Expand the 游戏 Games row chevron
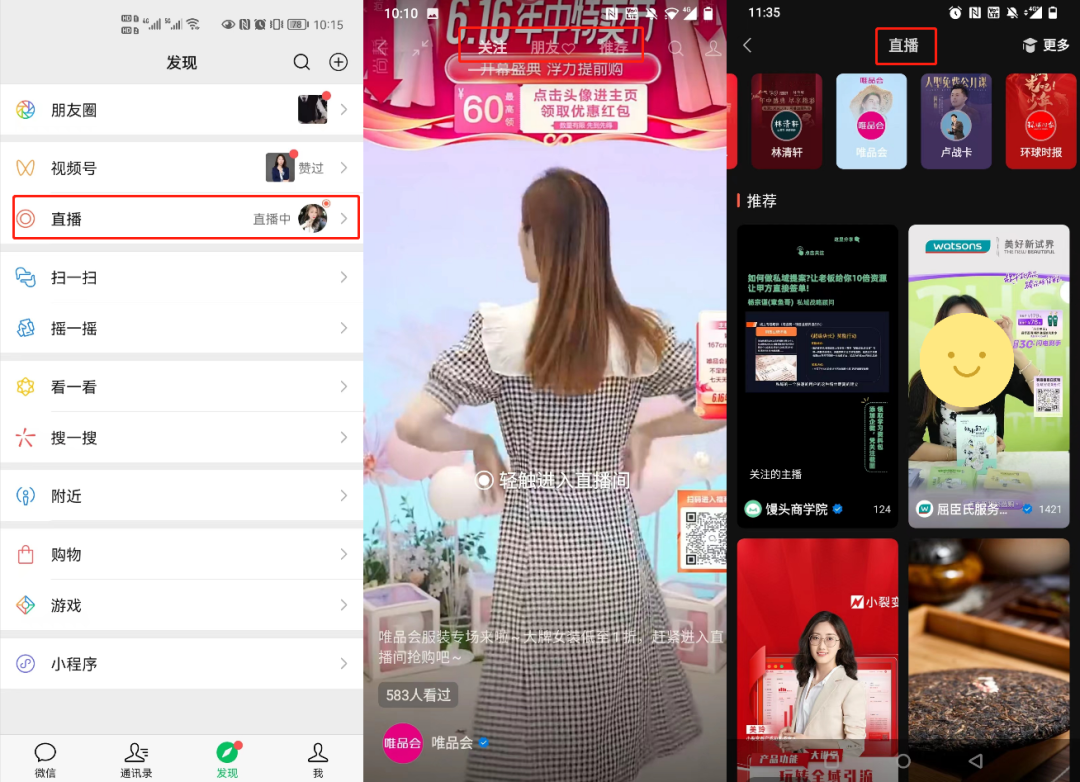Image resolution: width=1080 pixels, height=782 pixels. click(344, 605)
